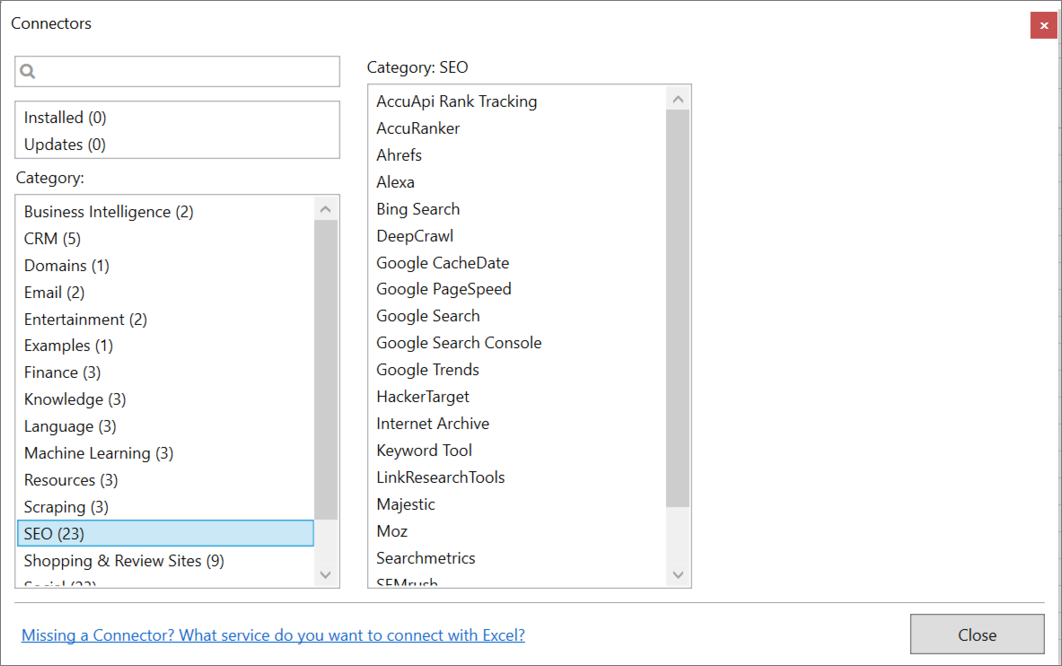Image resolution: width=1062 pixels, height=666 pixels.
Task: Select the Google Search connector
Action: click(x=428, y=316)
